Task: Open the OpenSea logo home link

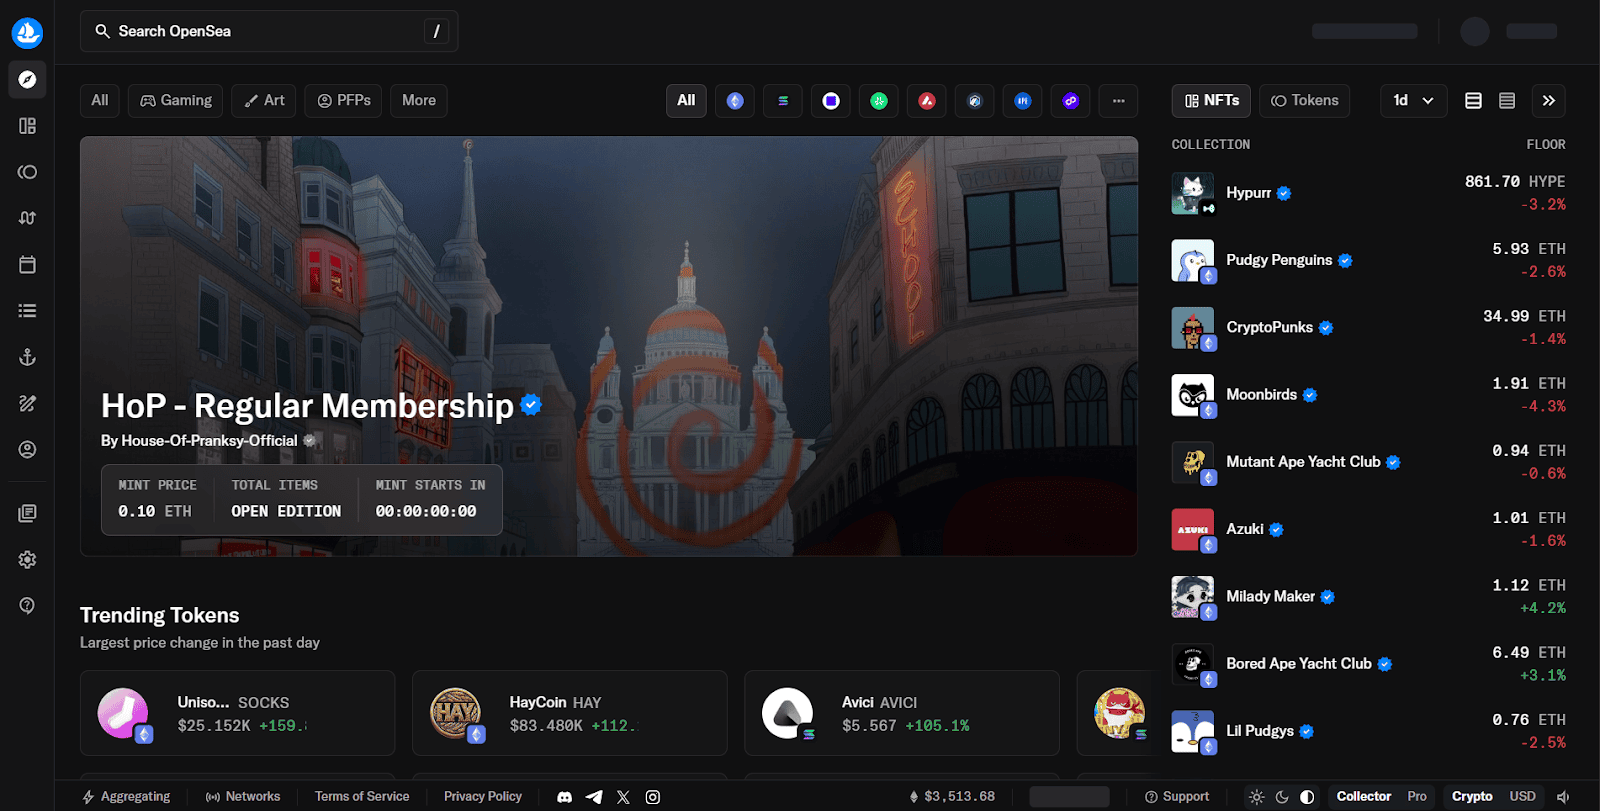Action: tap(27, 32)
